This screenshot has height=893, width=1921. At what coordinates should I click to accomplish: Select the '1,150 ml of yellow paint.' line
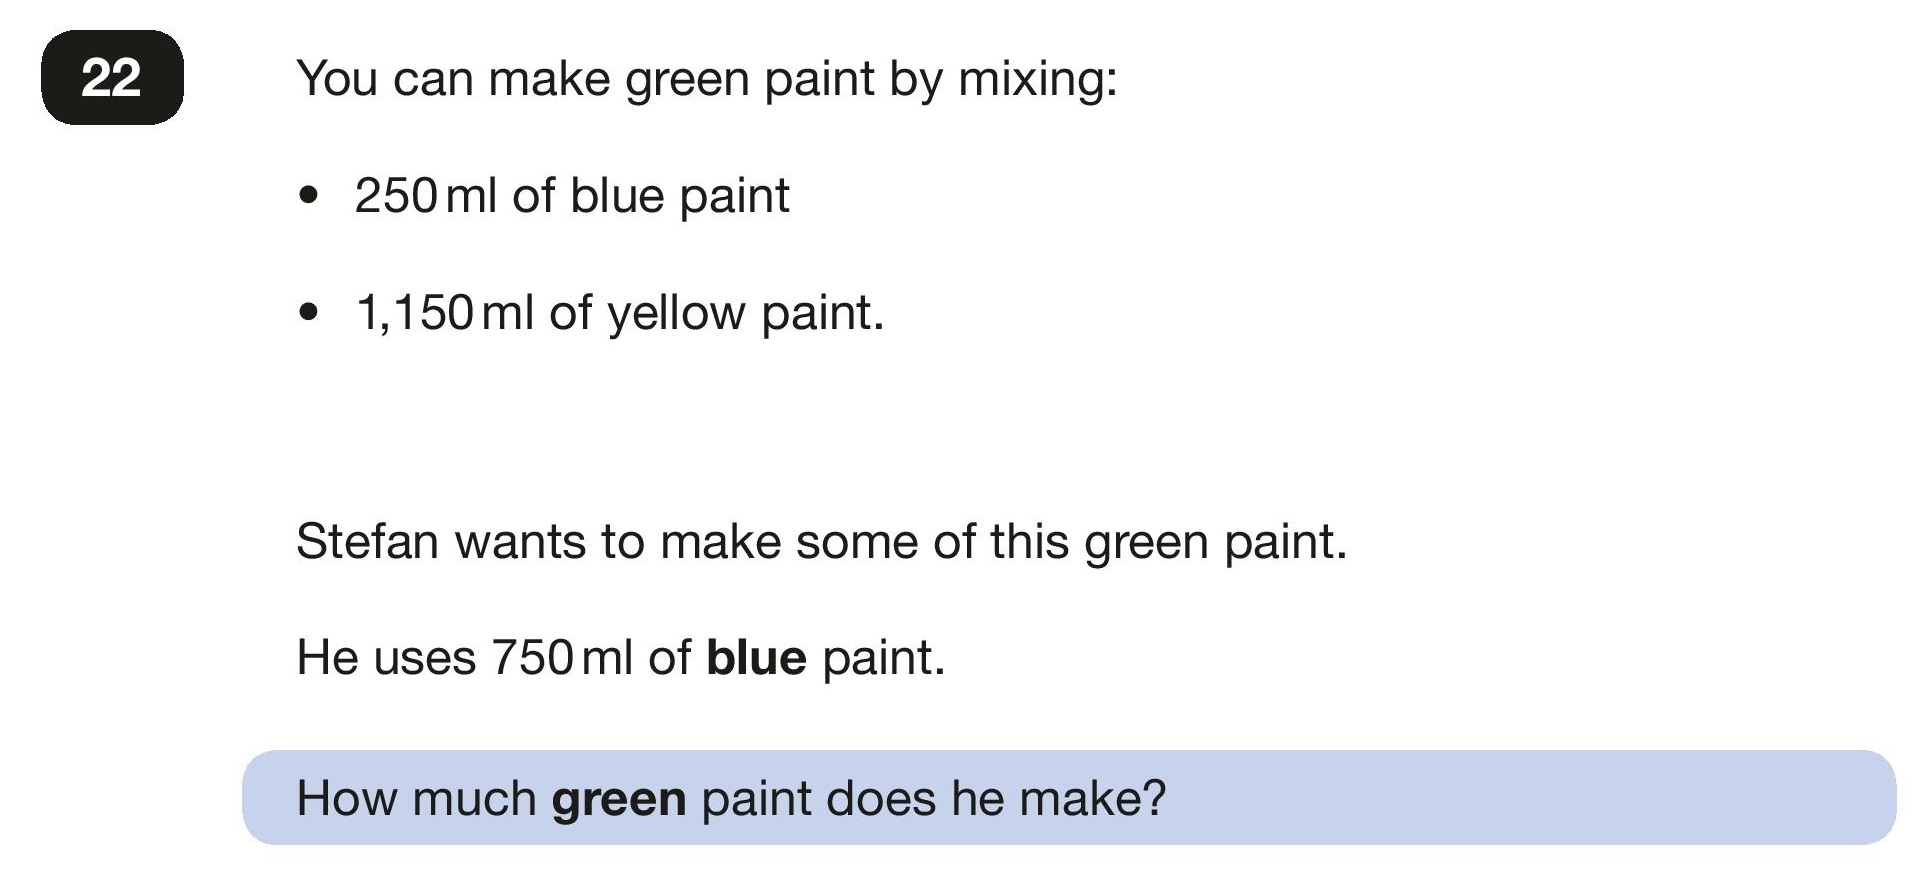point(620,314)
